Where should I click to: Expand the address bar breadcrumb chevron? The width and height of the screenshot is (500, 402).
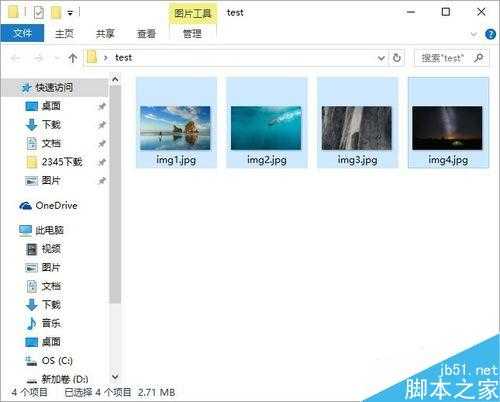[106, 58]
